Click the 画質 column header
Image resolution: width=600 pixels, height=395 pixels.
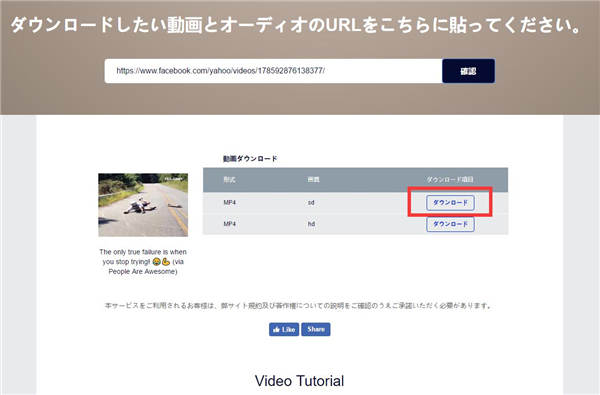click(313, 180)
